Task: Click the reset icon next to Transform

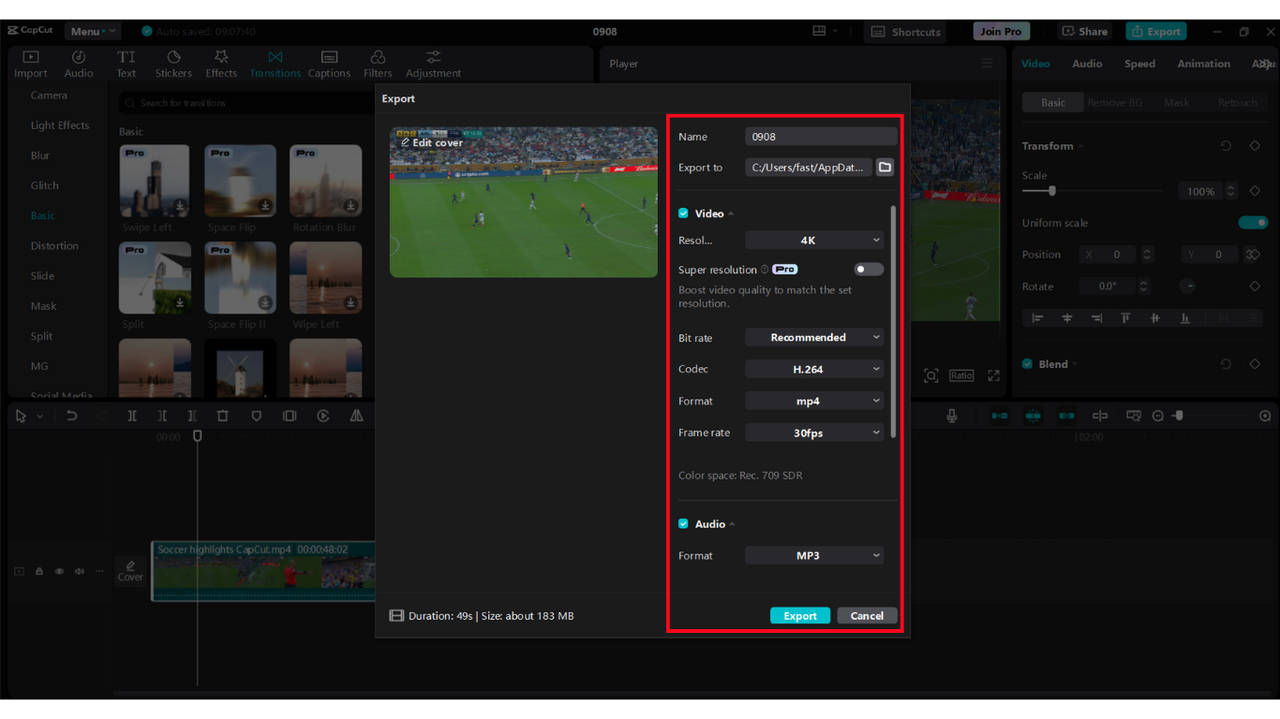Action: click(1226, 146)
